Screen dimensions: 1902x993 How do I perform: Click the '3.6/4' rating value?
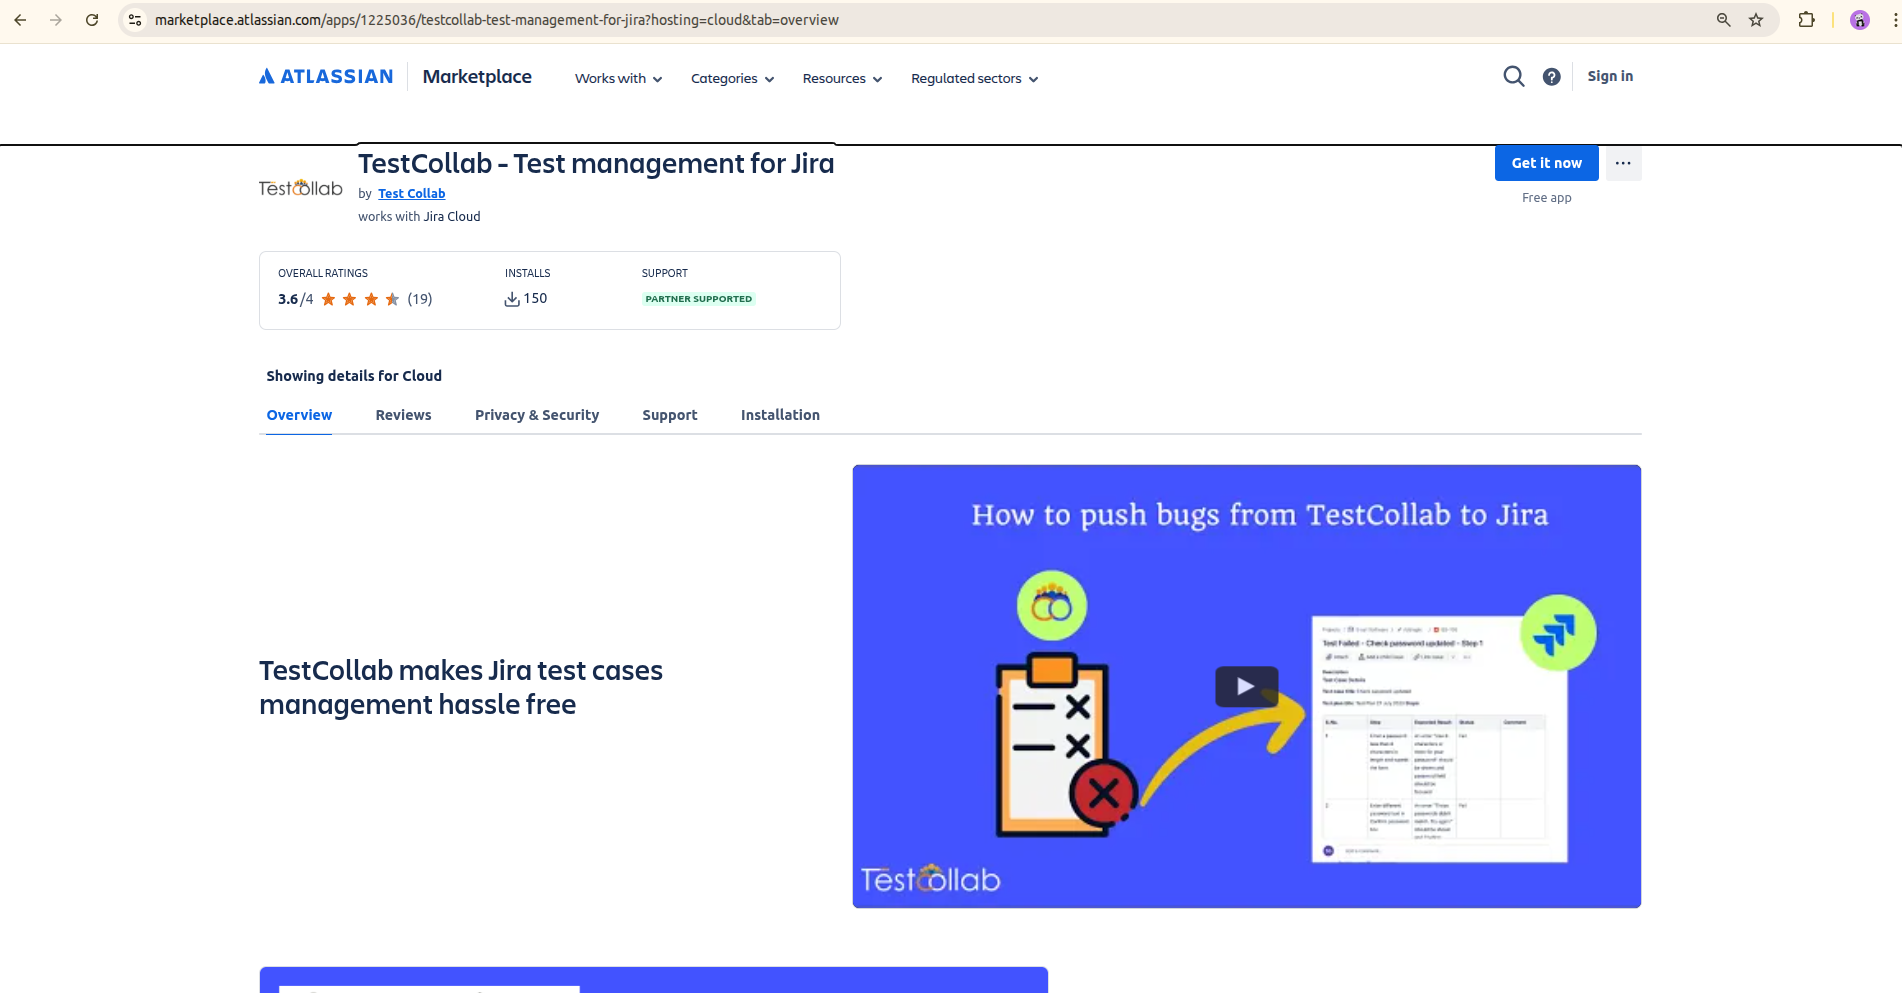tap(295, 299)
